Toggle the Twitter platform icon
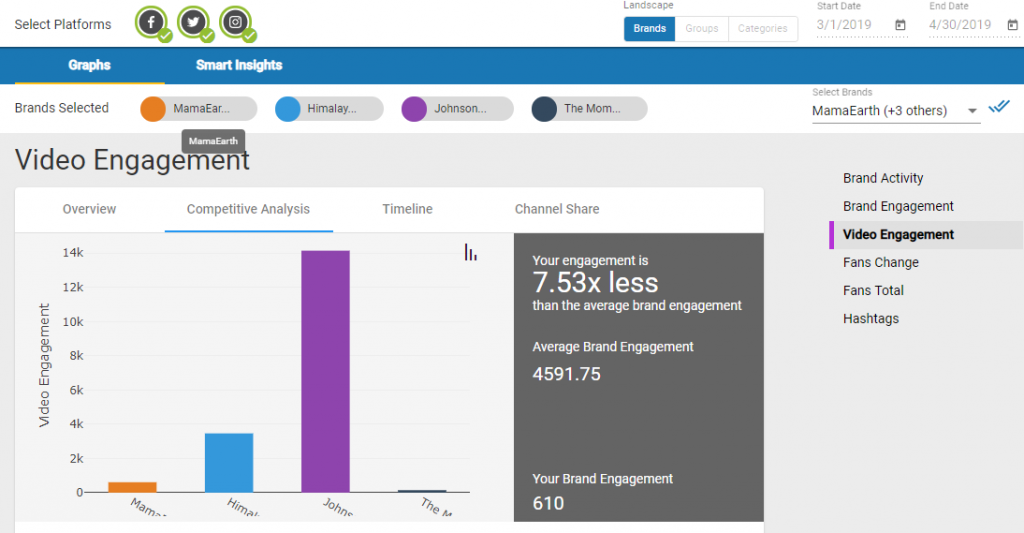1024x533 pixels. tap(193, 22)
